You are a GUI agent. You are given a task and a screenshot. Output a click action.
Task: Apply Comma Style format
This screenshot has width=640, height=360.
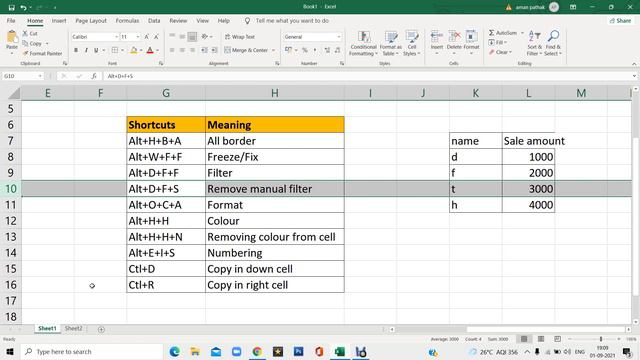(x=315, y=50)
